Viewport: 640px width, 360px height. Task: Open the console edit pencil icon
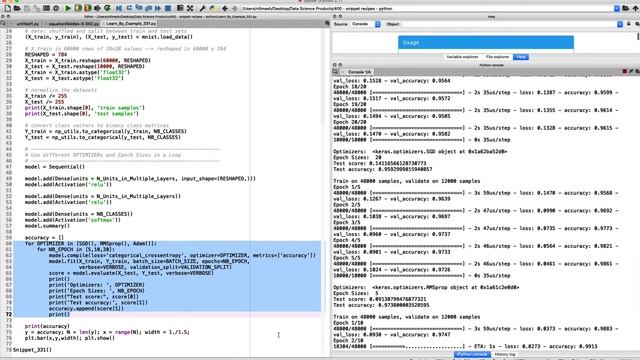[631, 71]
